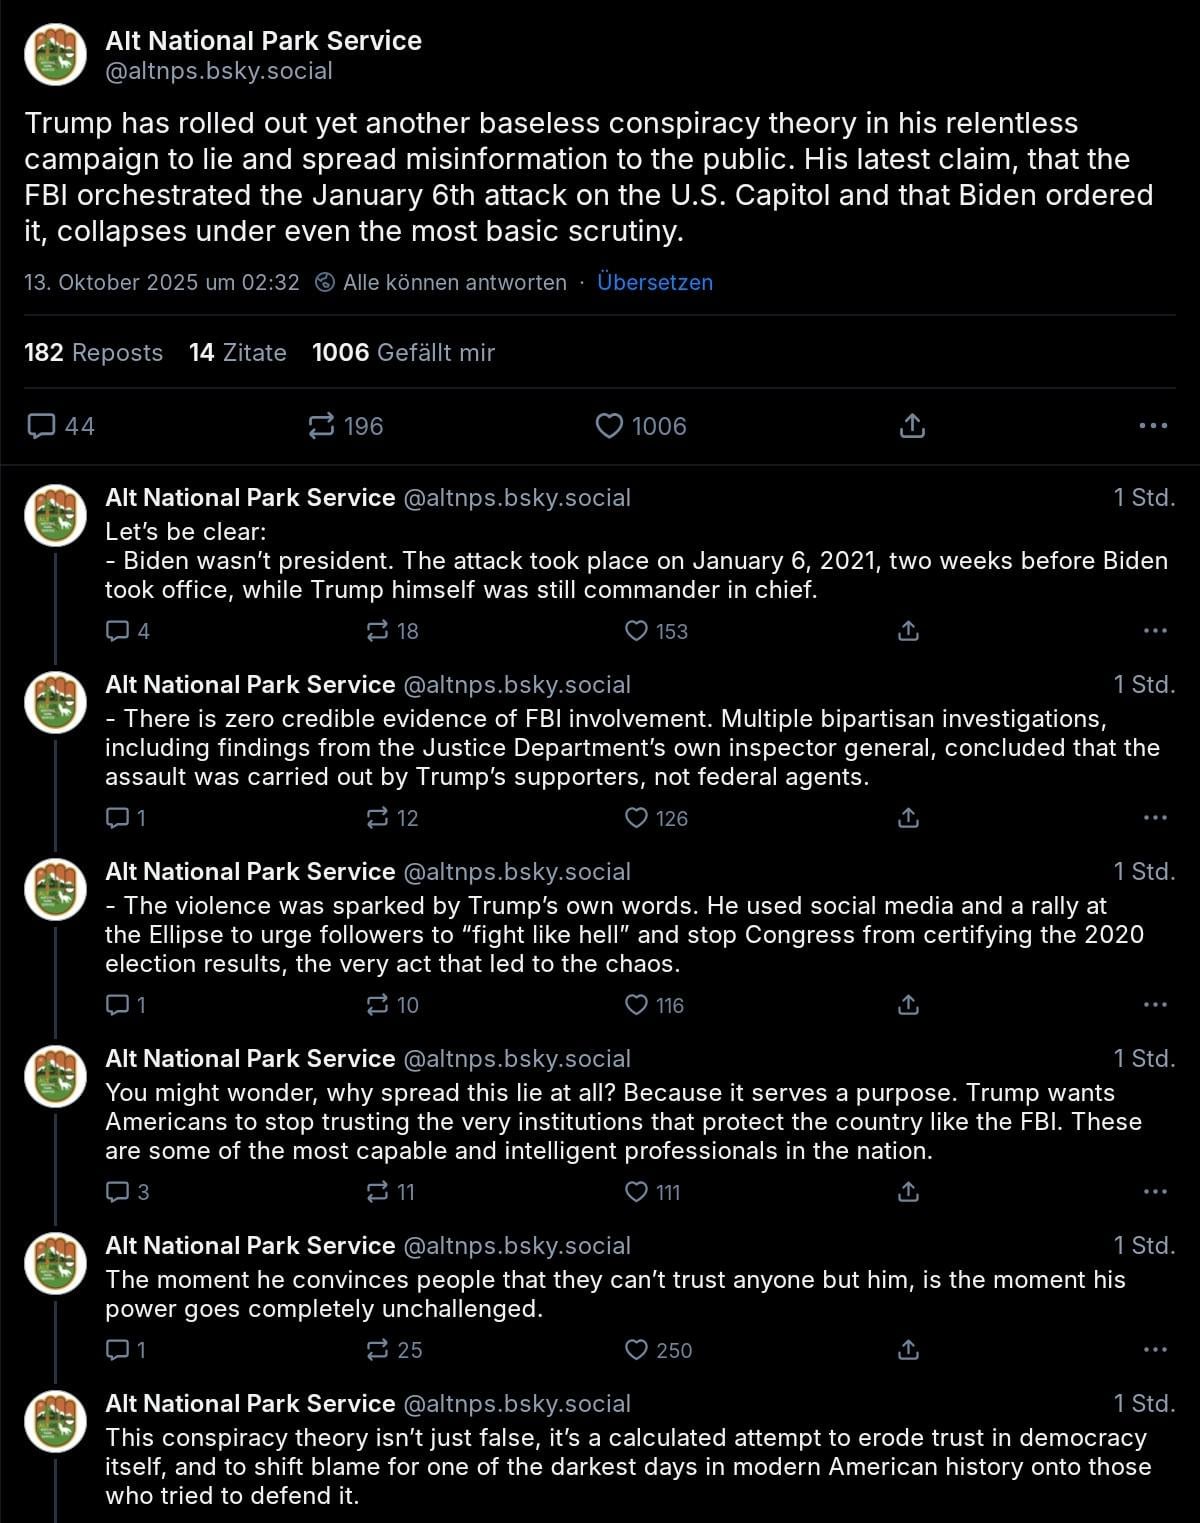View the 182 Reposts list
The width and height of the screenshot is (1200, 1523).
[93, 352]
